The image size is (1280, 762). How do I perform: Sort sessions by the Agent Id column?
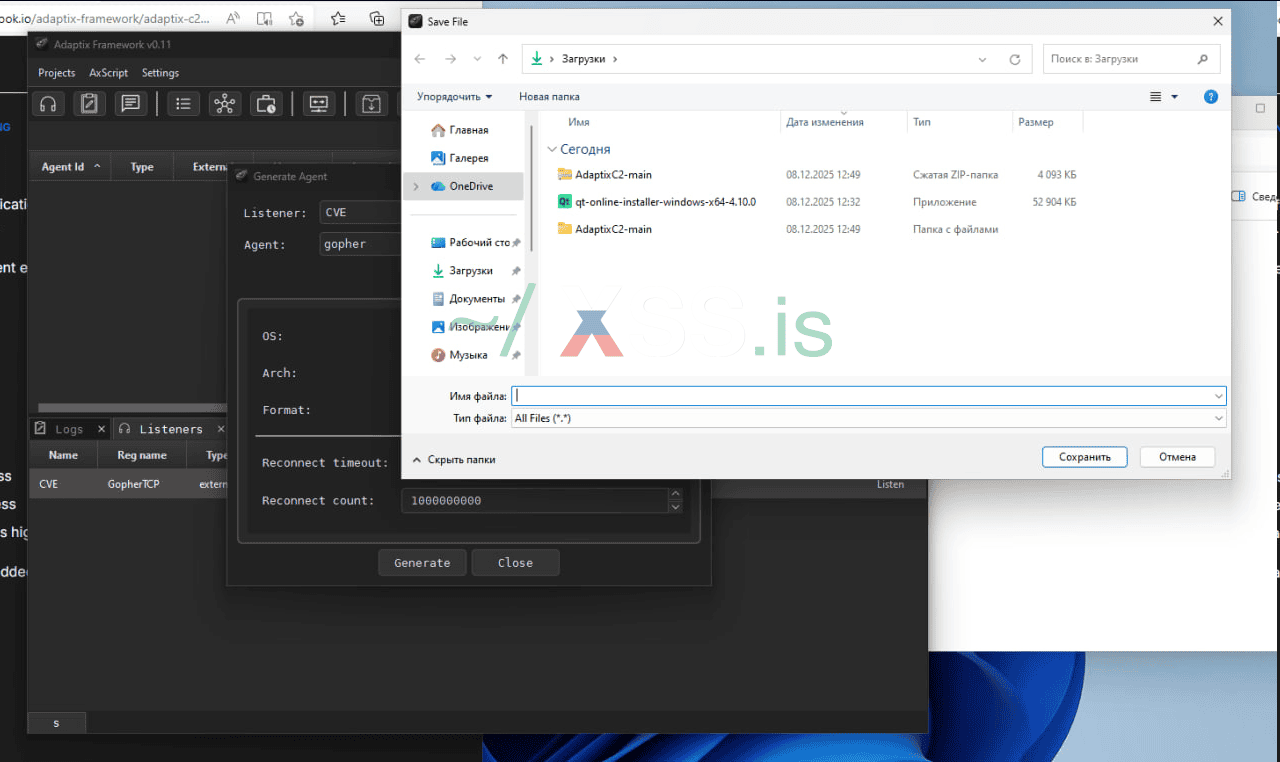[x=70, y=167]
